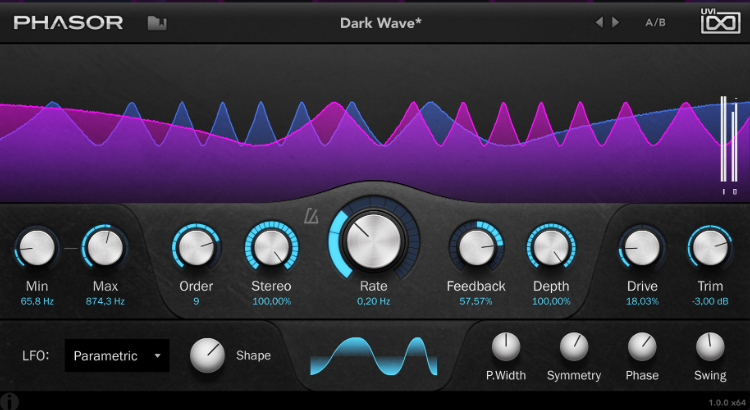Click the Stereo knob
The height and width of the screenshot is (410, 750).
click(x=271, y=247)
